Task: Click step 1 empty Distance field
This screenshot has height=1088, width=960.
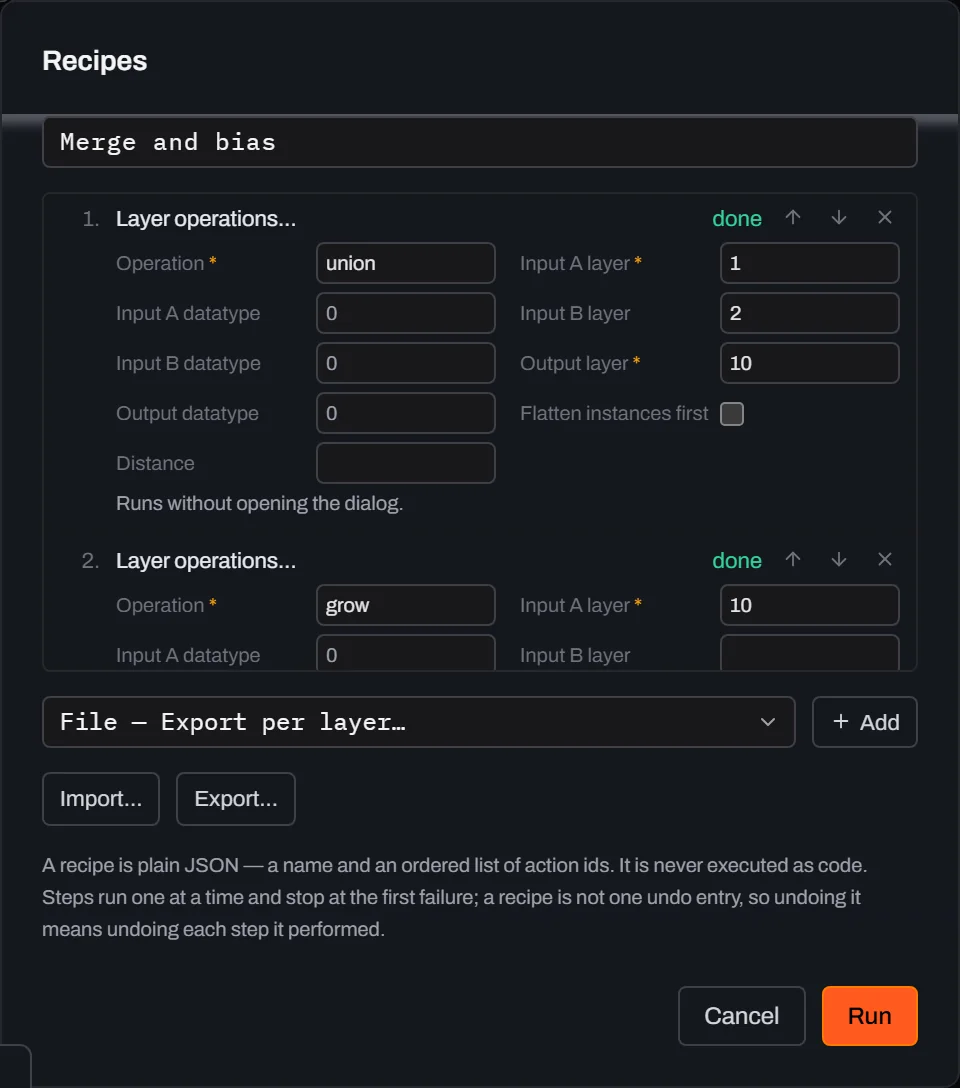Action: (406, 463)
